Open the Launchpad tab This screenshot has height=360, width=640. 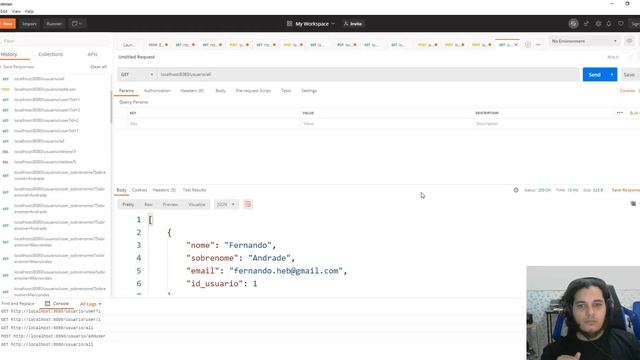pos(129,45)
